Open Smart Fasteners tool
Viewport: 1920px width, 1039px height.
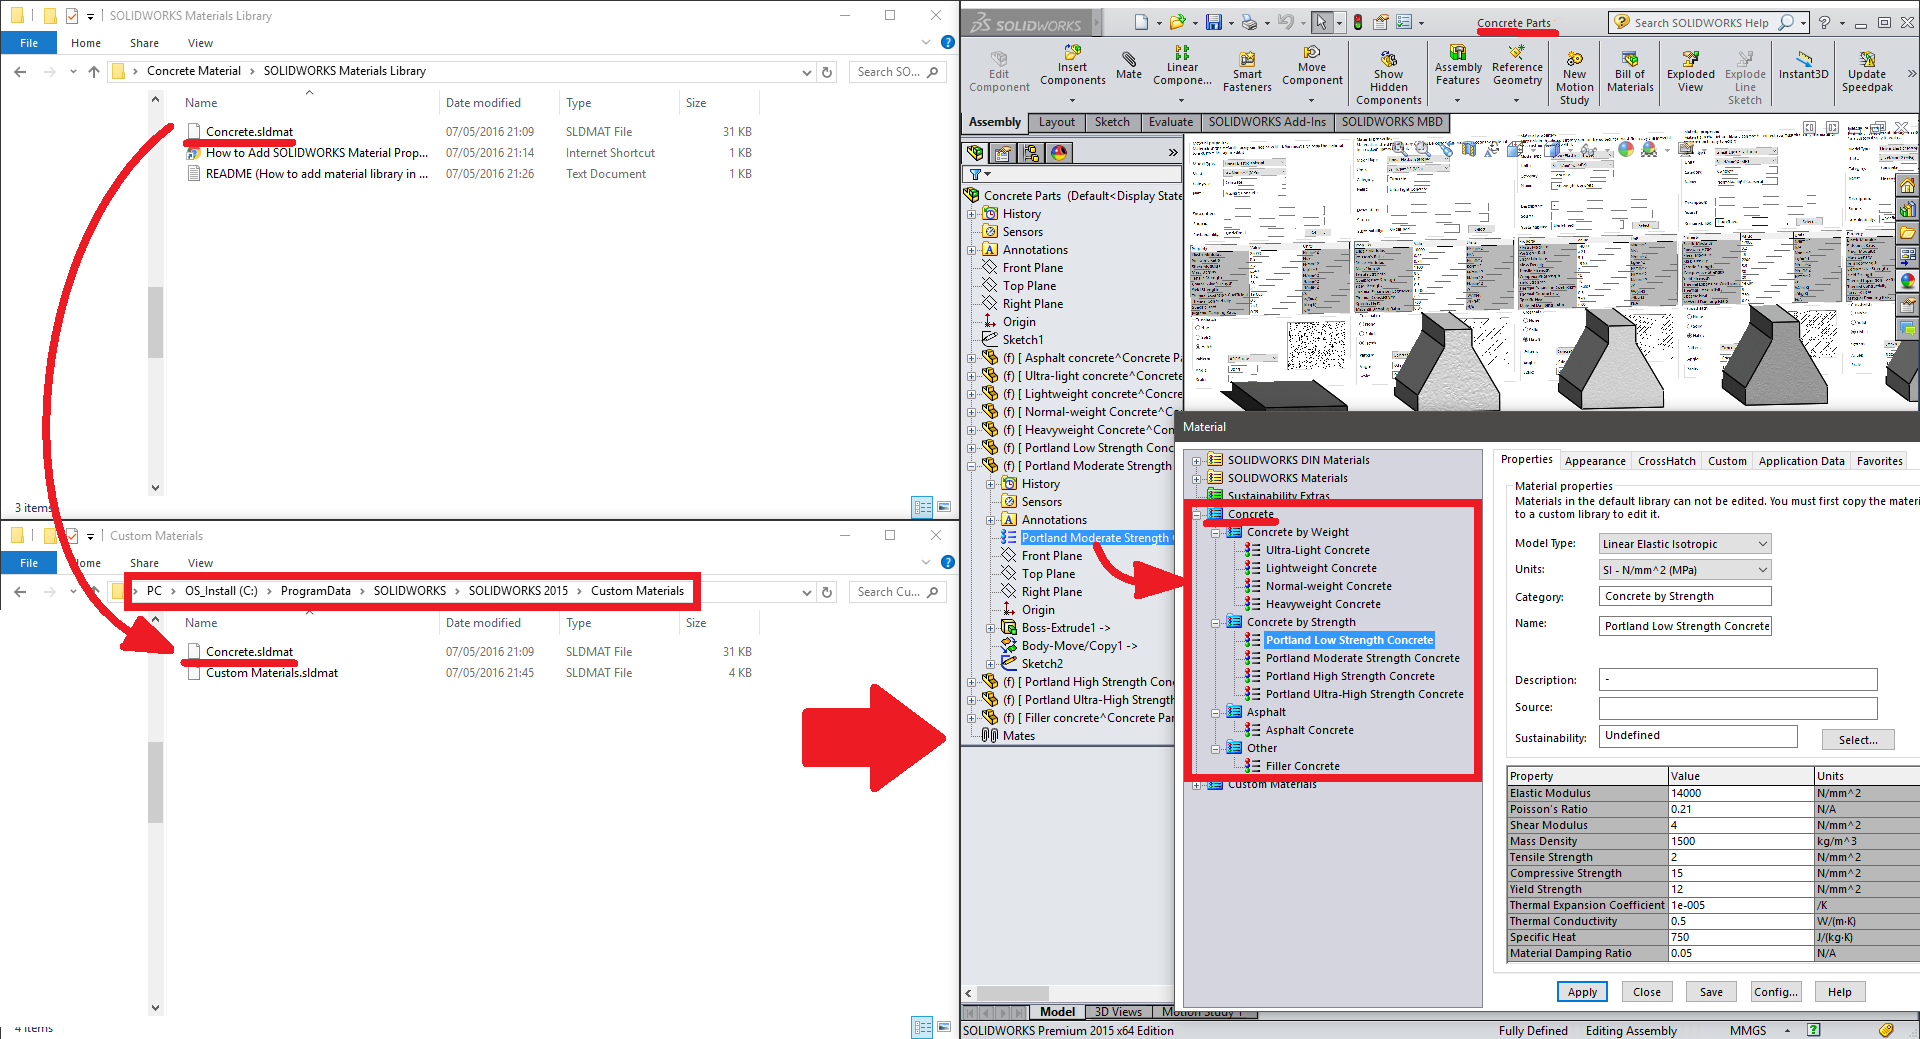pyautogui.click(x=1247, y=72)
